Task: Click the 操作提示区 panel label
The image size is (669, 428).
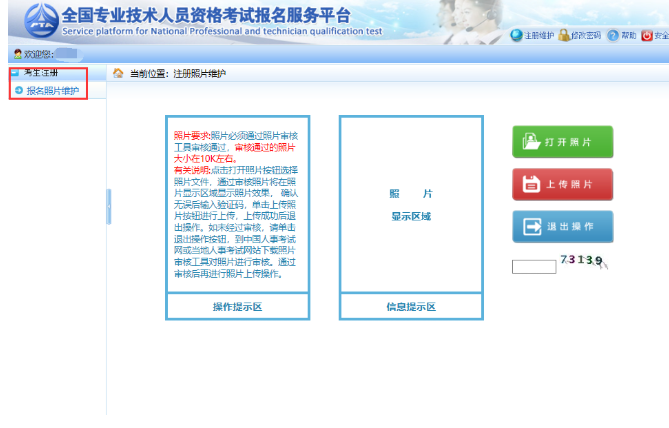Action: pyautogui.click(x=237, y=306)
